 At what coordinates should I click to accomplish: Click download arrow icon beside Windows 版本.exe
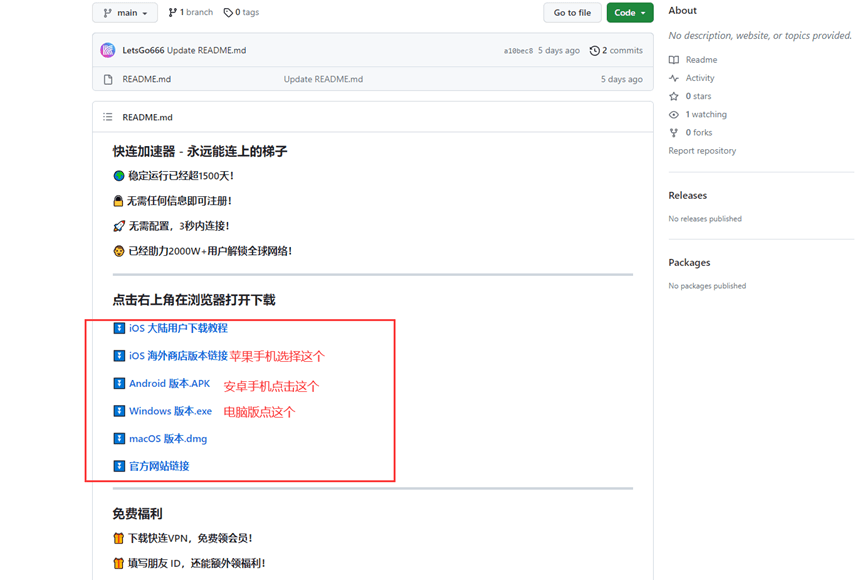click(119, 411)
